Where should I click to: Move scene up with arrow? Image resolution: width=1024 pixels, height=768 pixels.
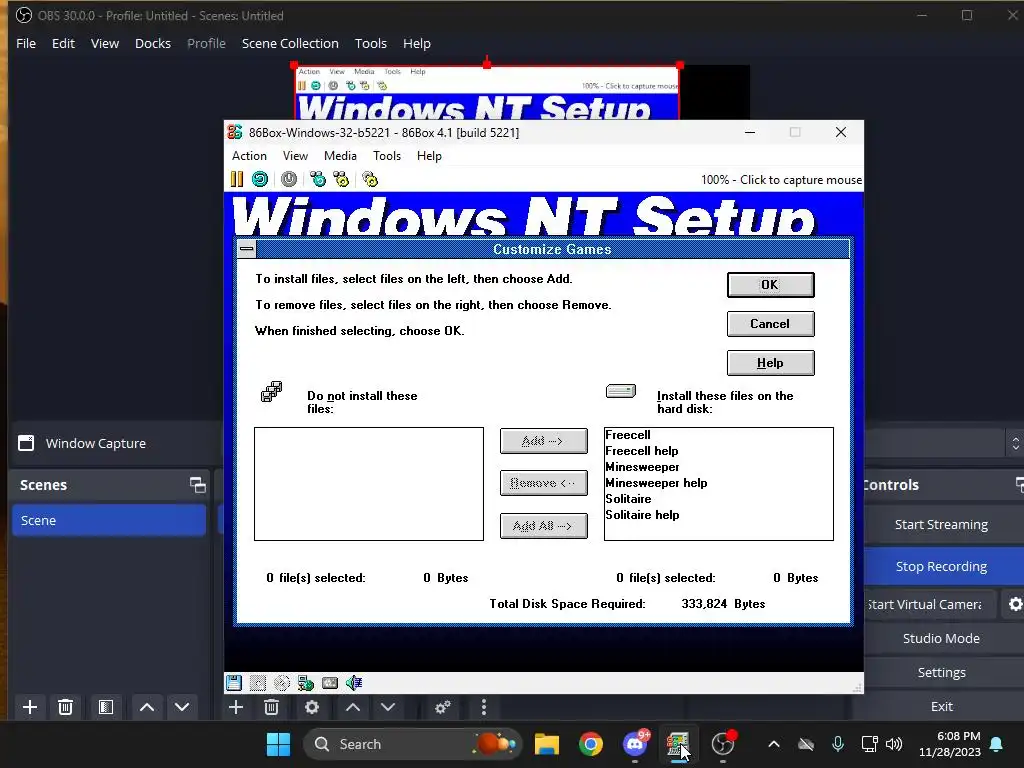click(147, 707)
